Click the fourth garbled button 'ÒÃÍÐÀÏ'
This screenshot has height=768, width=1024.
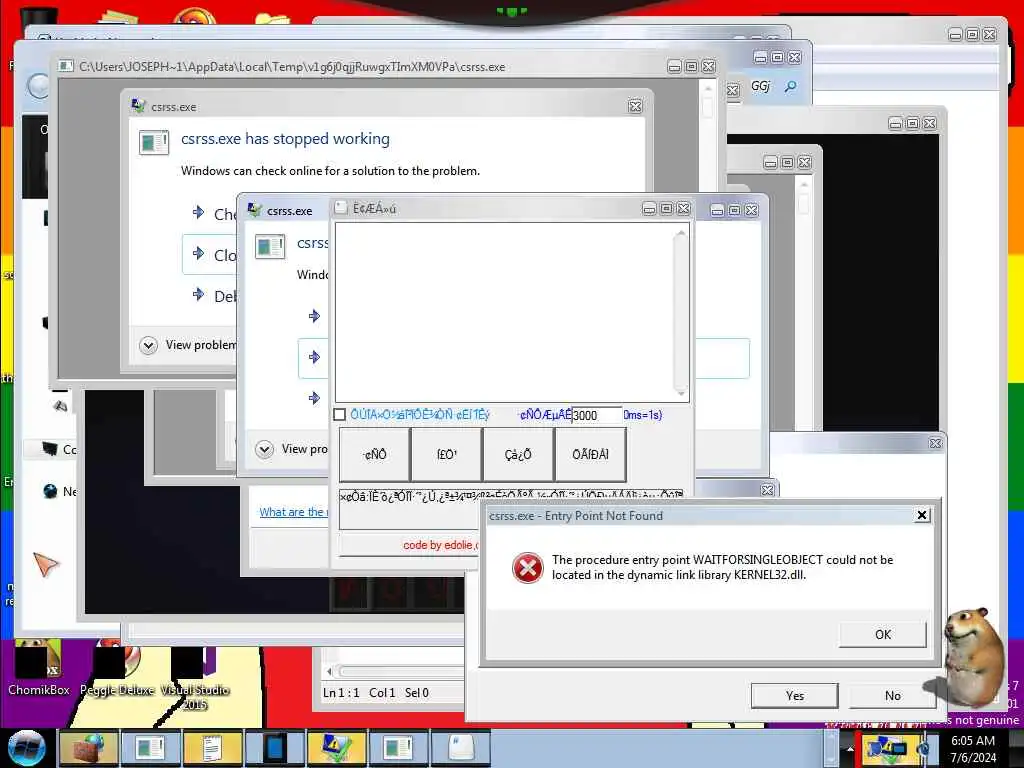(x=590, y=455)
